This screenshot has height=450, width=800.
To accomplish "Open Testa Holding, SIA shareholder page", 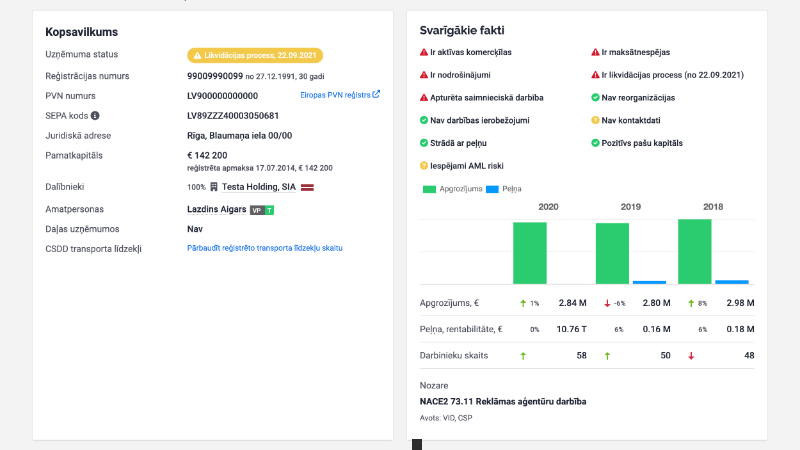I will tap(259, 186).
